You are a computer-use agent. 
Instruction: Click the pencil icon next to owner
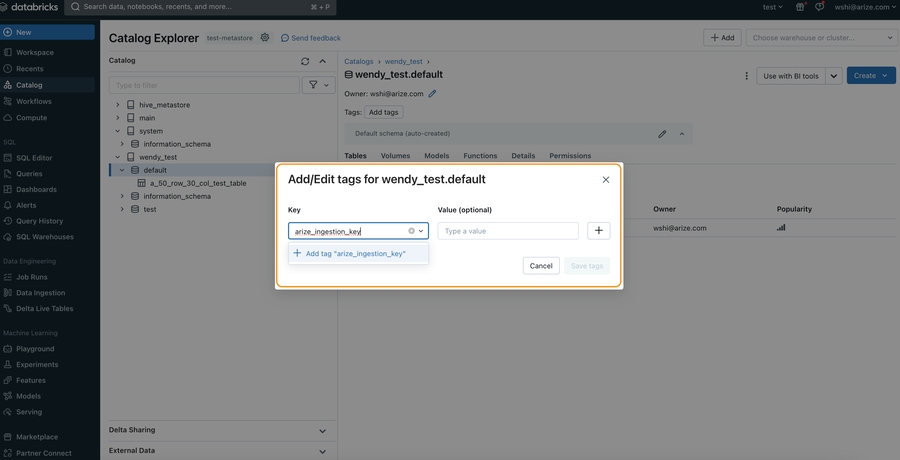[433, 94]
